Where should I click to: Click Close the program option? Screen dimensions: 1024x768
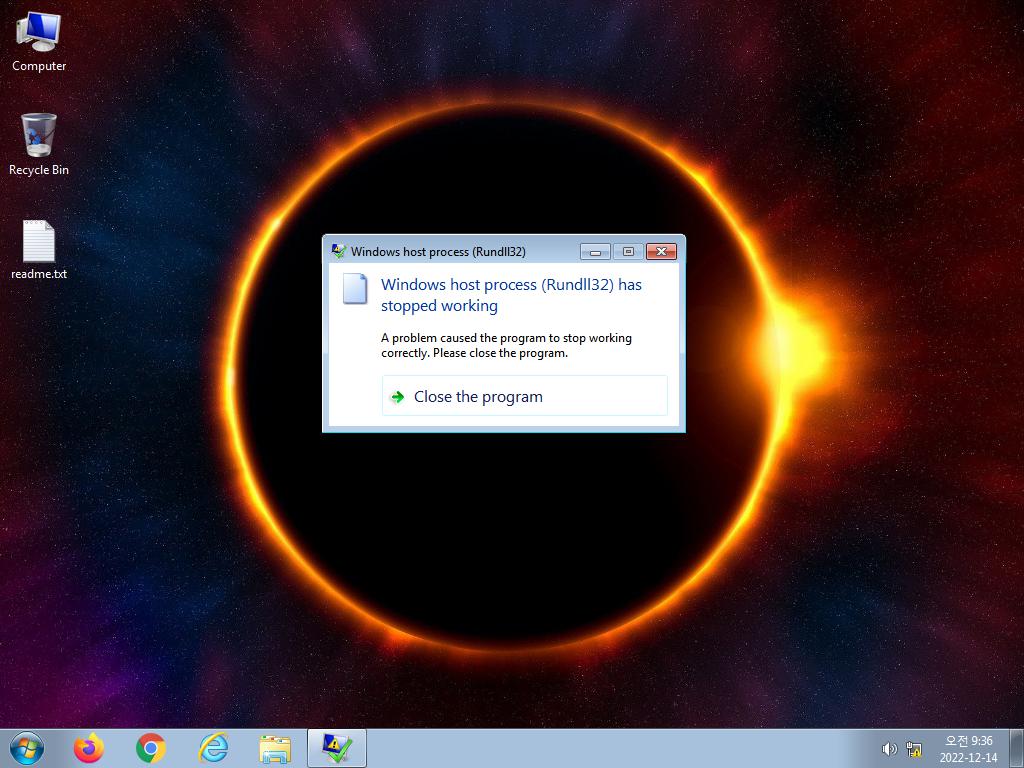pyautogui.click(x=524, y=396)
